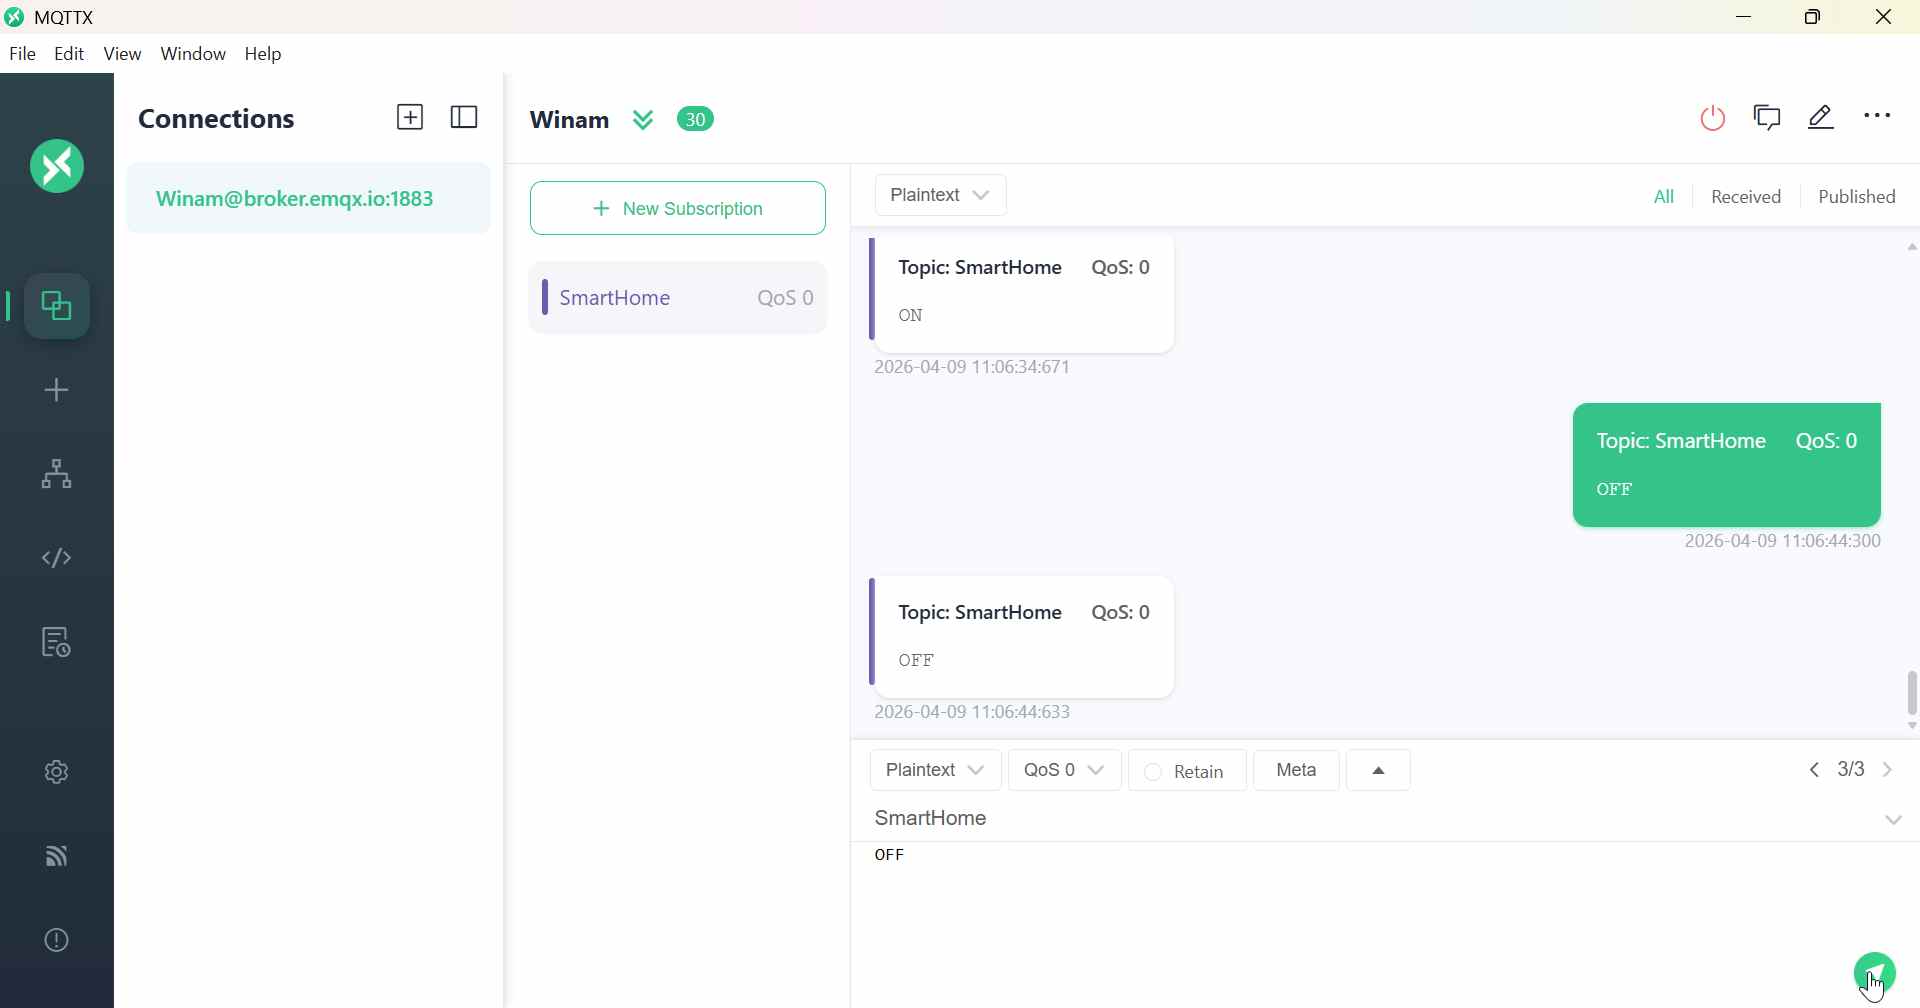The image size is (1920, 1008).
Task: Create new connection with the plus-box icon
Action: (x=411, y=118)
